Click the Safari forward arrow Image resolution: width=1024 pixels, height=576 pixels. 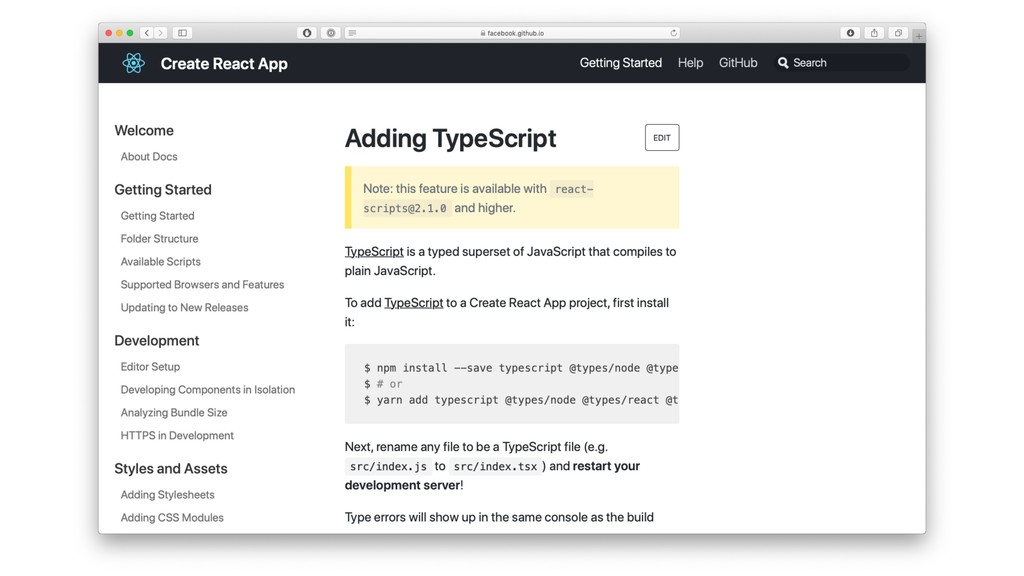(x=160, y=33)
